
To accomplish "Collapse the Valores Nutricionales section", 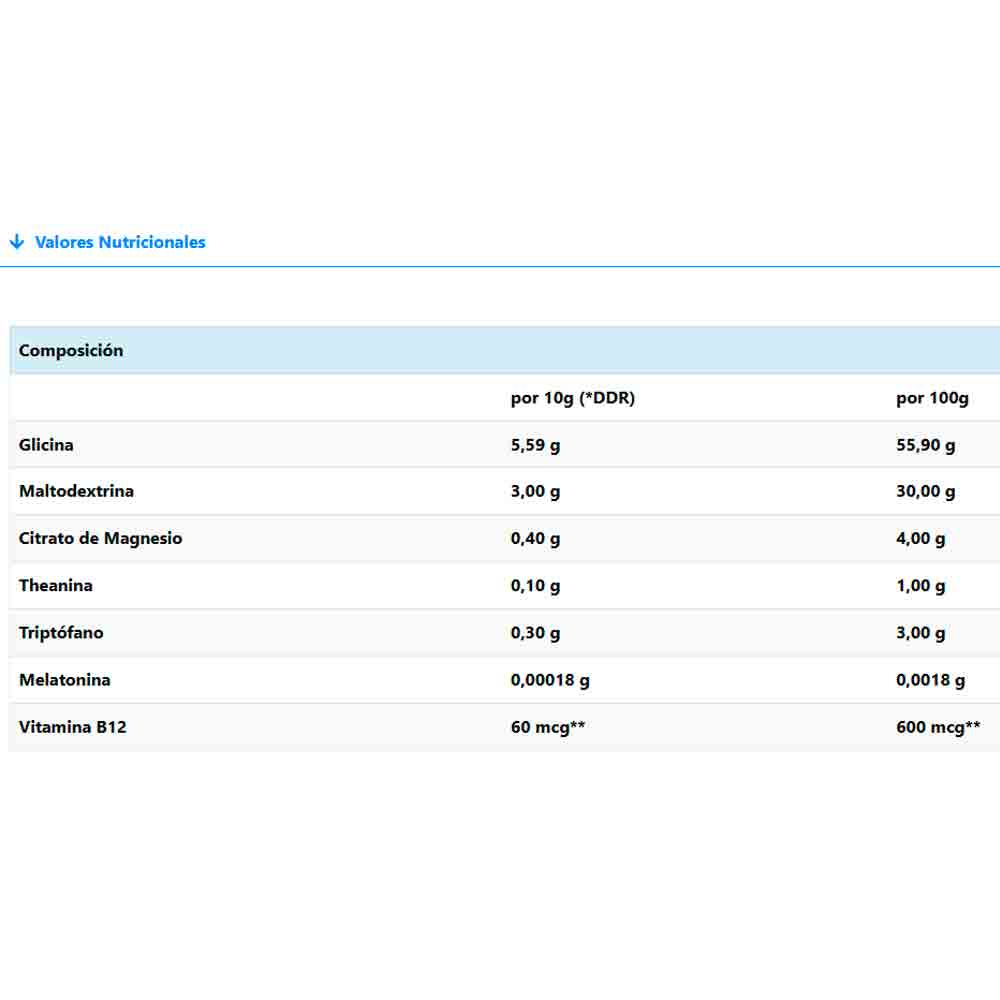I will coord(120,242).
